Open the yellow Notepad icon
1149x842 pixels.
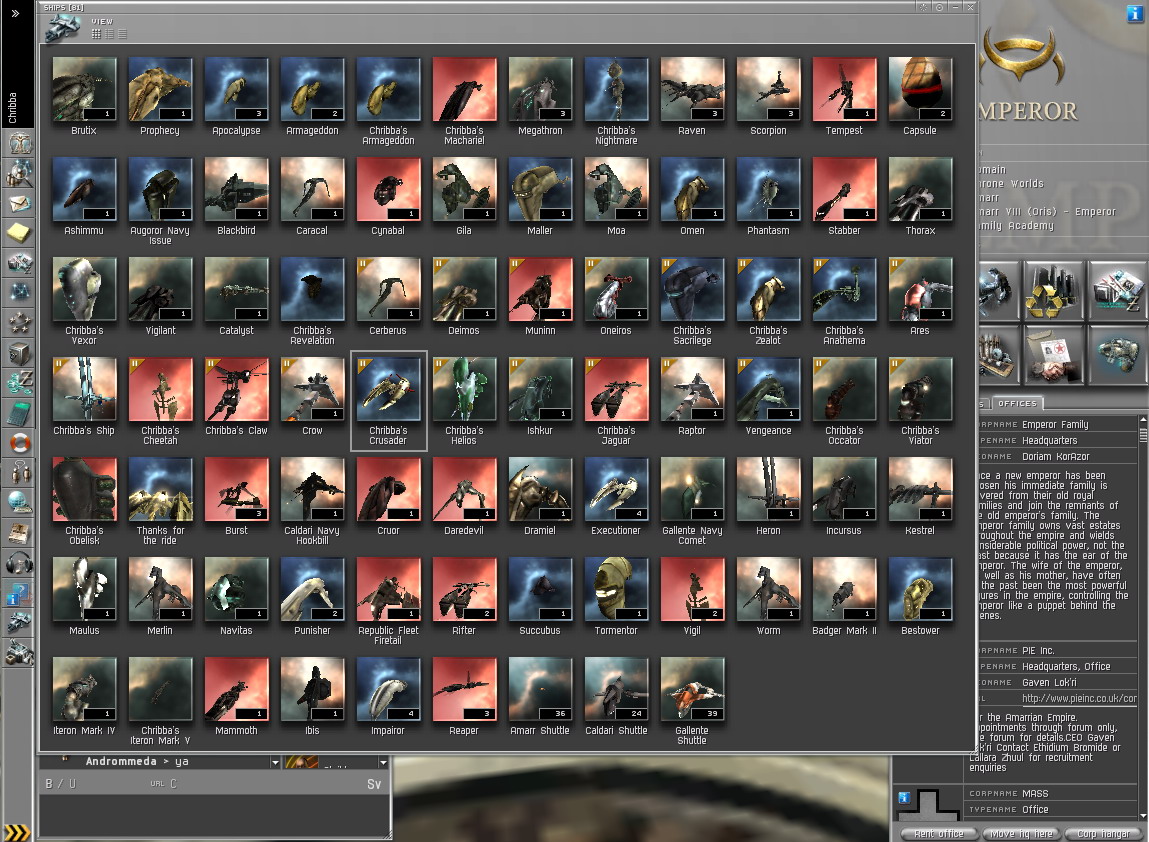19,232
